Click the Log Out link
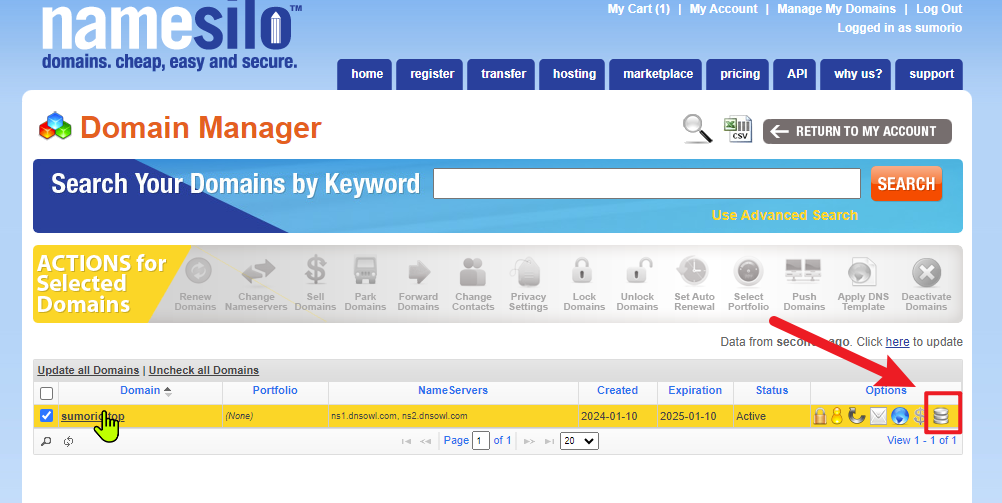This screenshot has width=1002, height=503. tap(939, 9)
